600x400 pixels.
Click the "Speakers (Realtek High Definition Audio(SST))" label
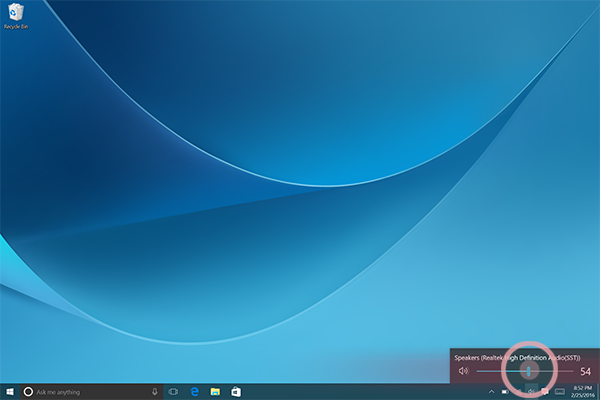[517, 358]
